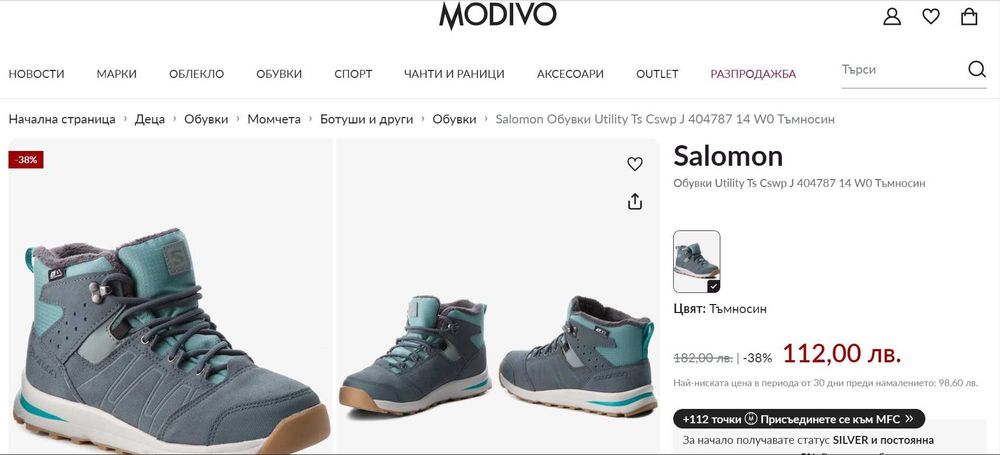Open the shopping bag icon
The height and width of the screenshot is (455, 1000).
pyautogui.click(x=969, y=17)
